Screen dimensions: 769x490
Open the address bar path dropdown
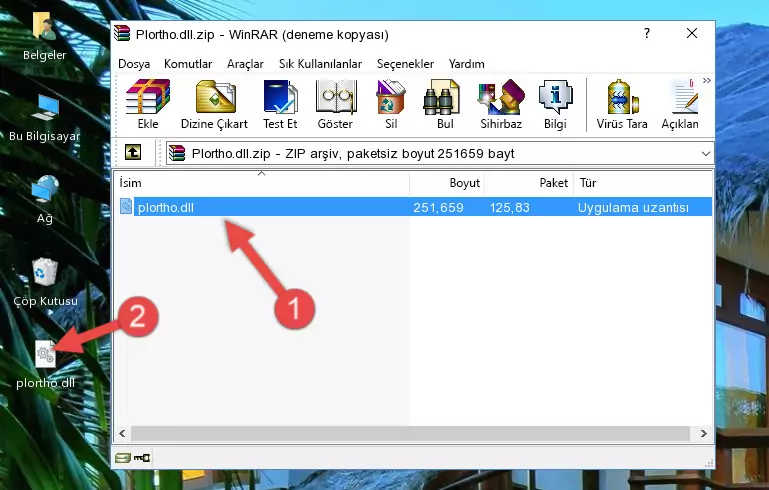coord(706,154)
